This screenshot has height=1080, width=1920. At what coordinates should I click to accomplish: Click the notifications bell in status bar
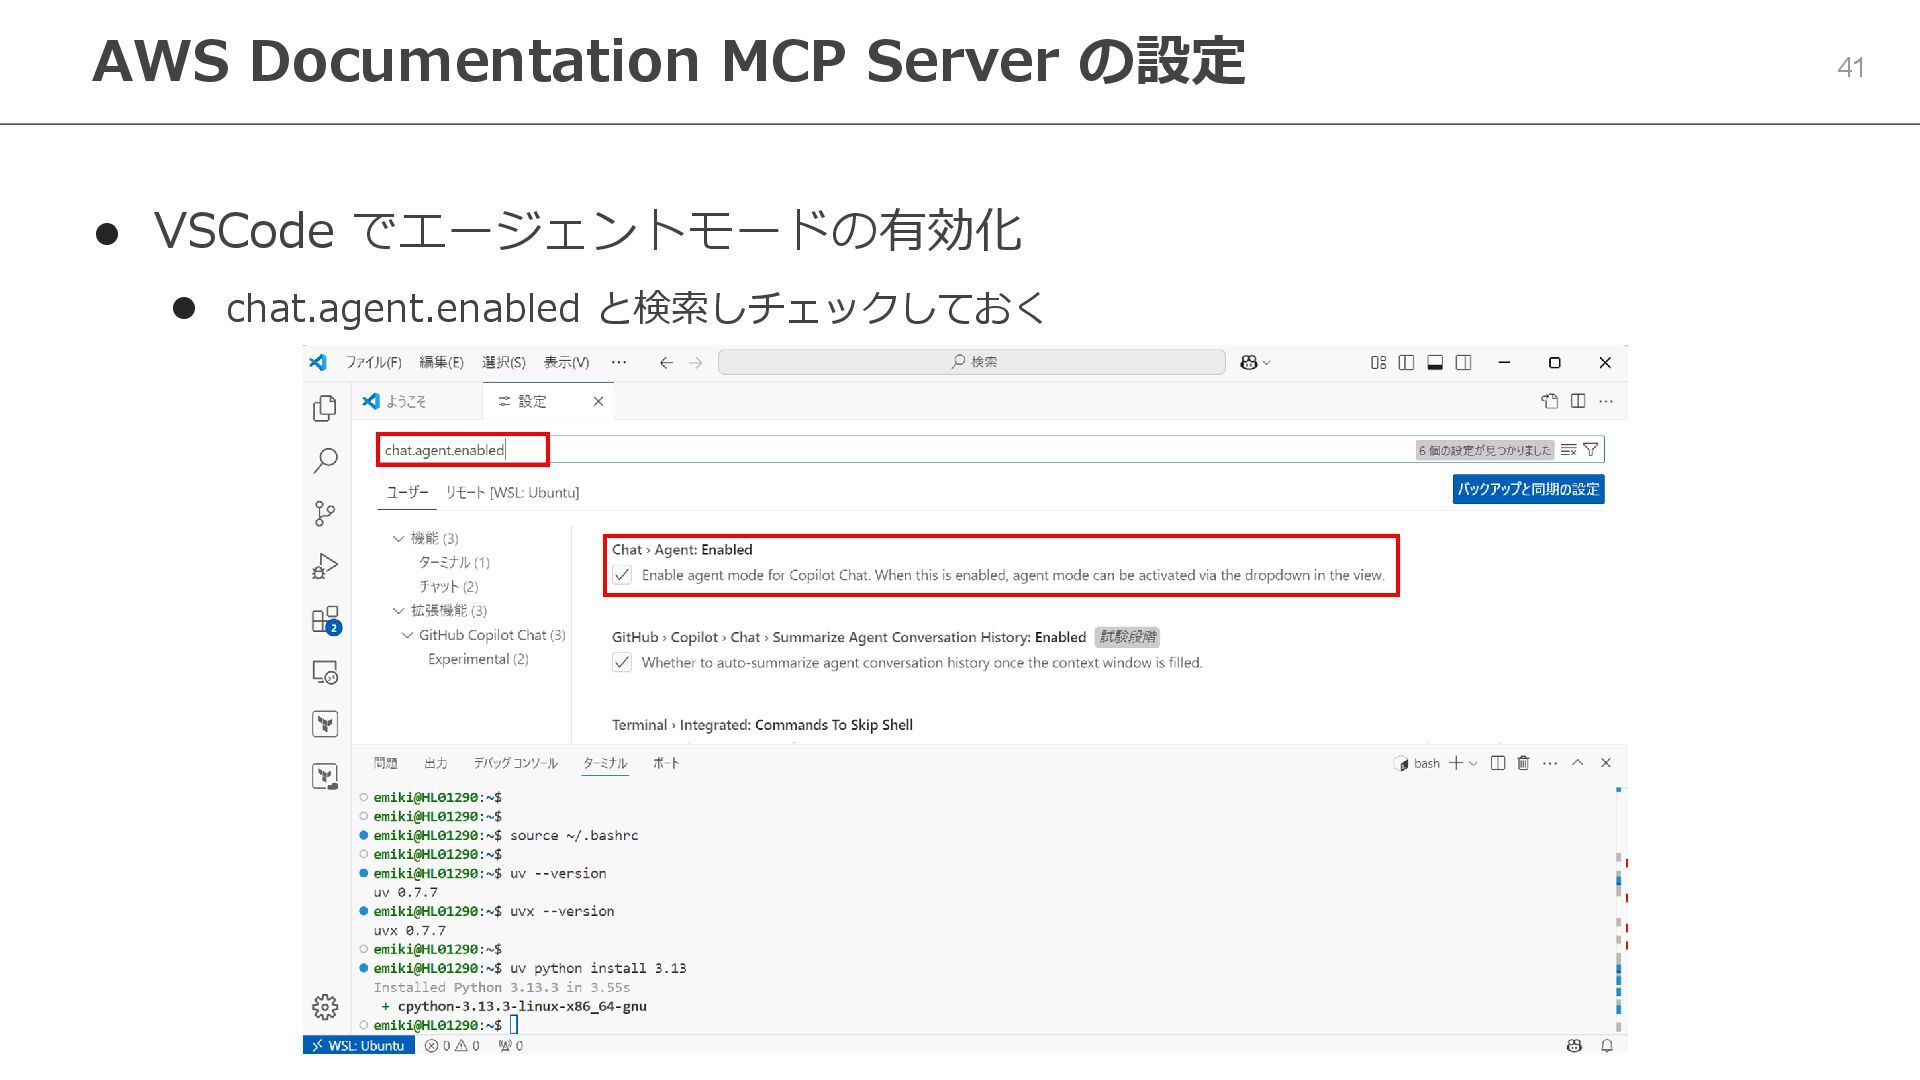point(1607,1045)
